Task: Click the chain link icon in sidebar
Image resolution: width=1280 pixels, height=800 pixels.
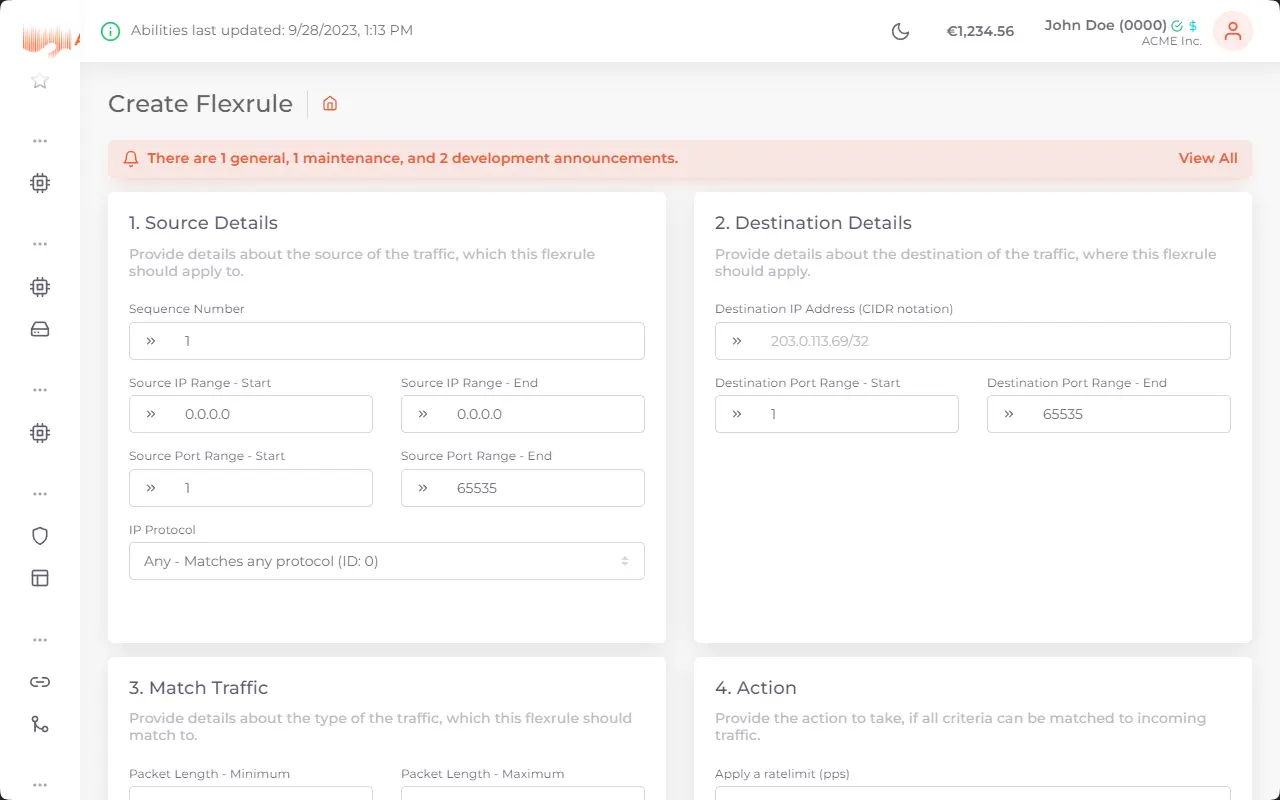Action: pyautogui.click(x=40, y=682)
